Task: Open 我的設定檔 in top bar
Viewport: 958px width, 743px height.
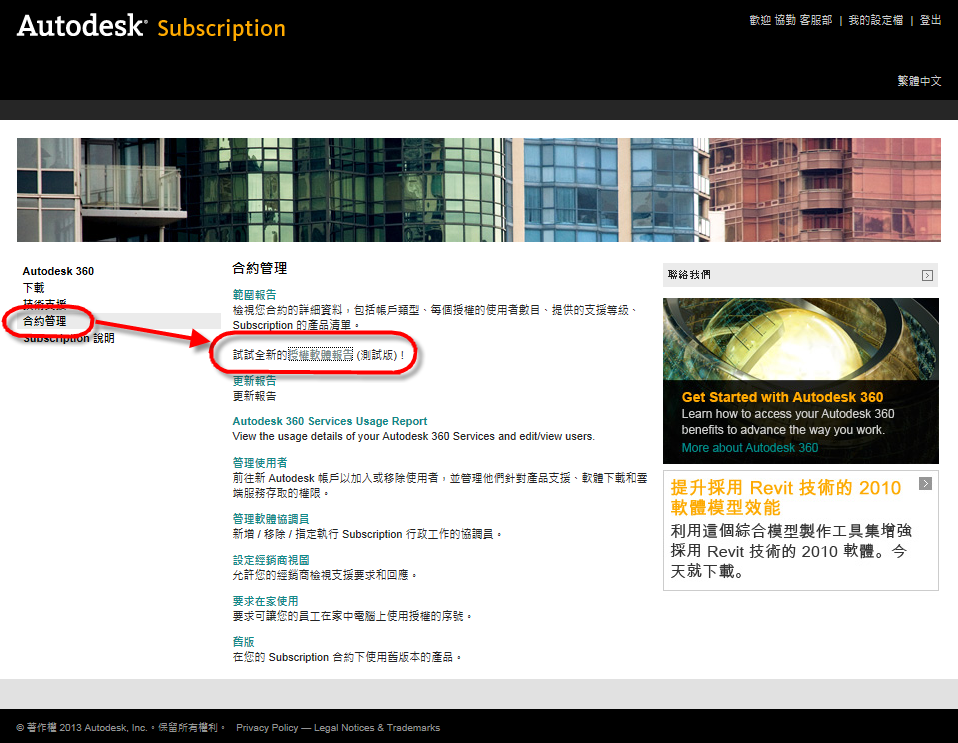Action: 876,20
